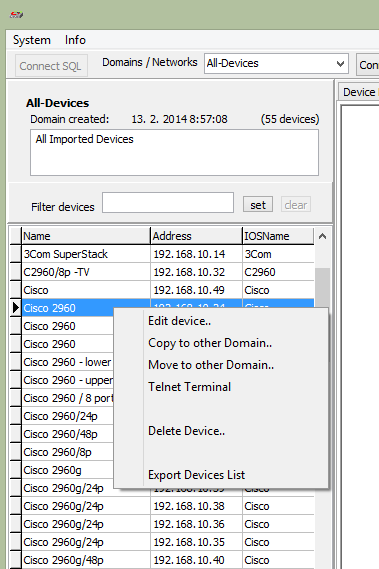Open the Domains / Networks All-Devices dropdown
The height and width of the screenshot is (569, 379).
(x=276, y=64)
